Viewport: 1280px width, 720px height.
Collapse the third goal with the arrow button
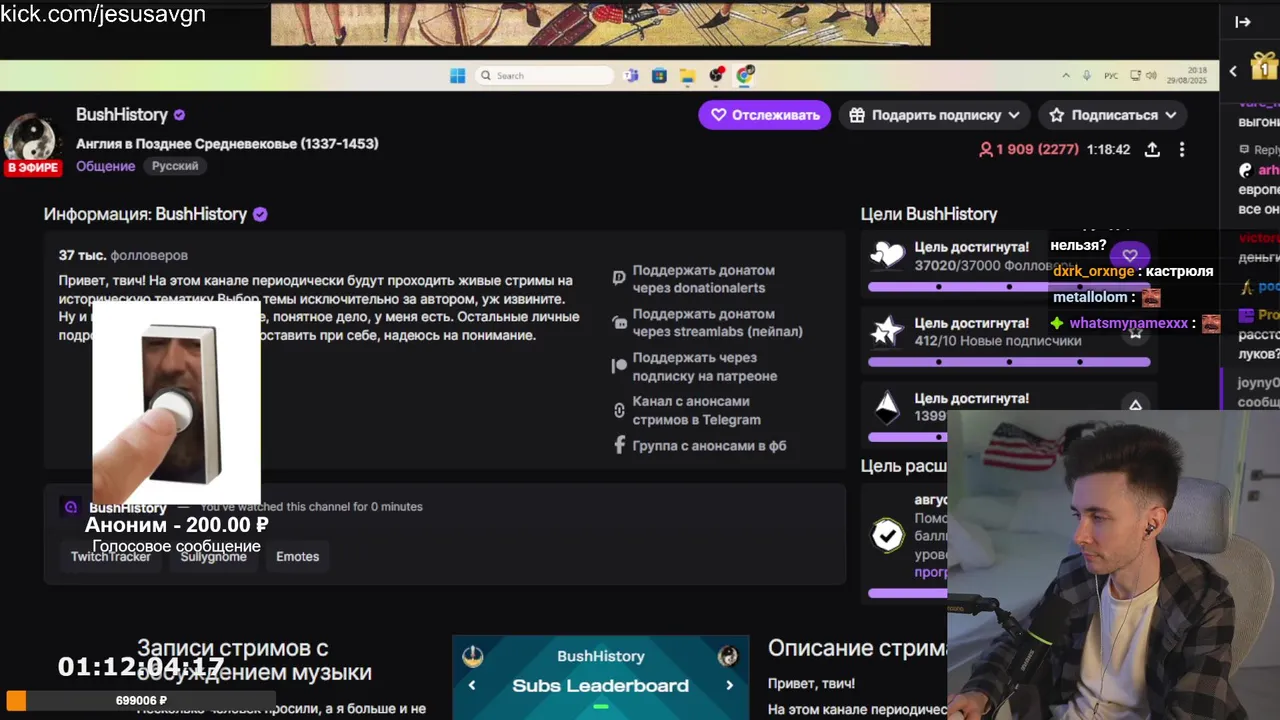tap(1135, 405)
